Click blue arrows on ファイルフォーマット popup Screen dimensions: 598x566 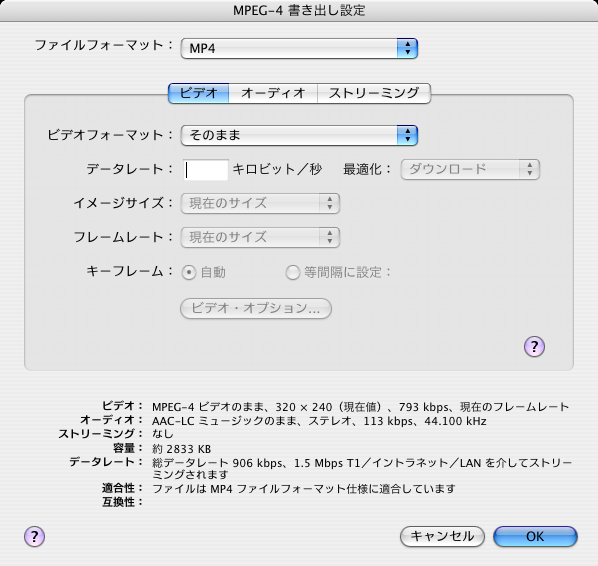pyautogui.click(x=407, y=48)
